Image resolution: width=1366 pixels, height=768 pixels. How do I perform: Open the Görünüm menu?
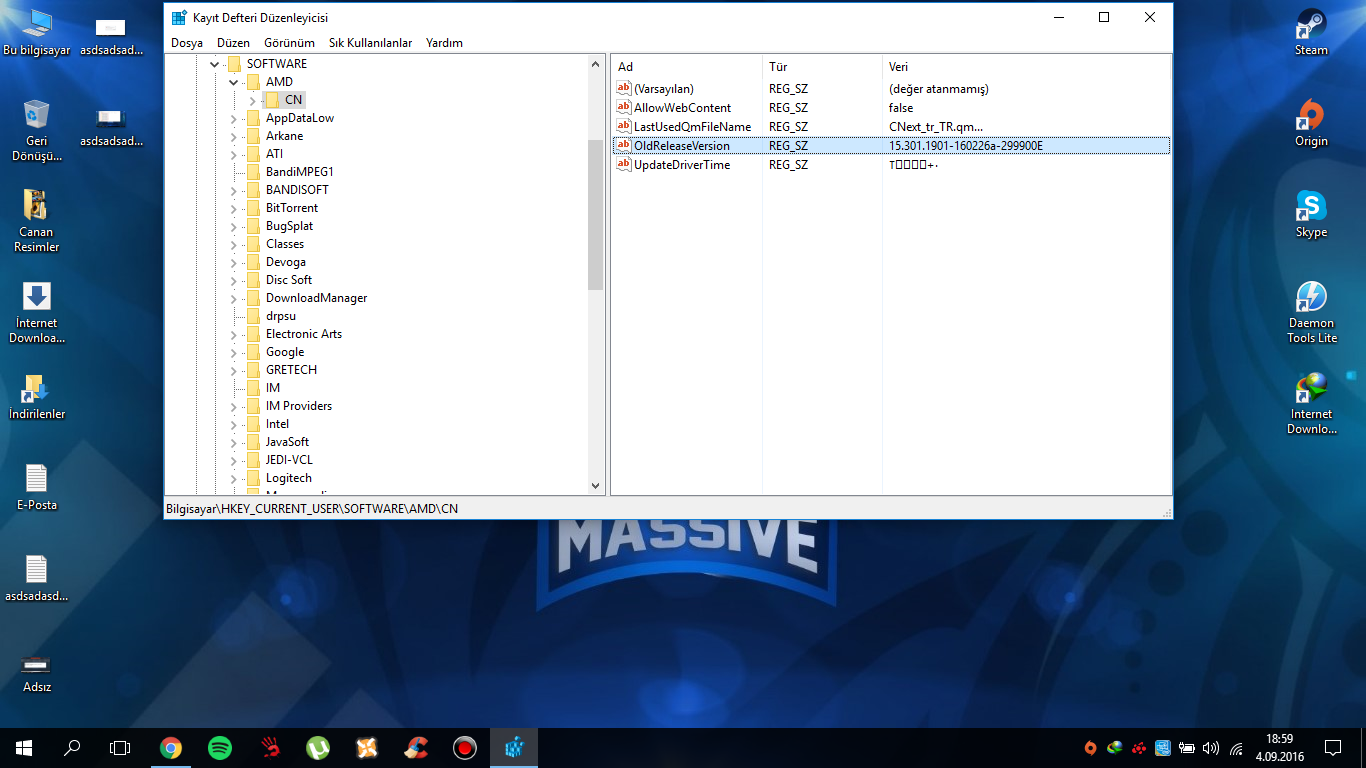[x=289, y=43]
